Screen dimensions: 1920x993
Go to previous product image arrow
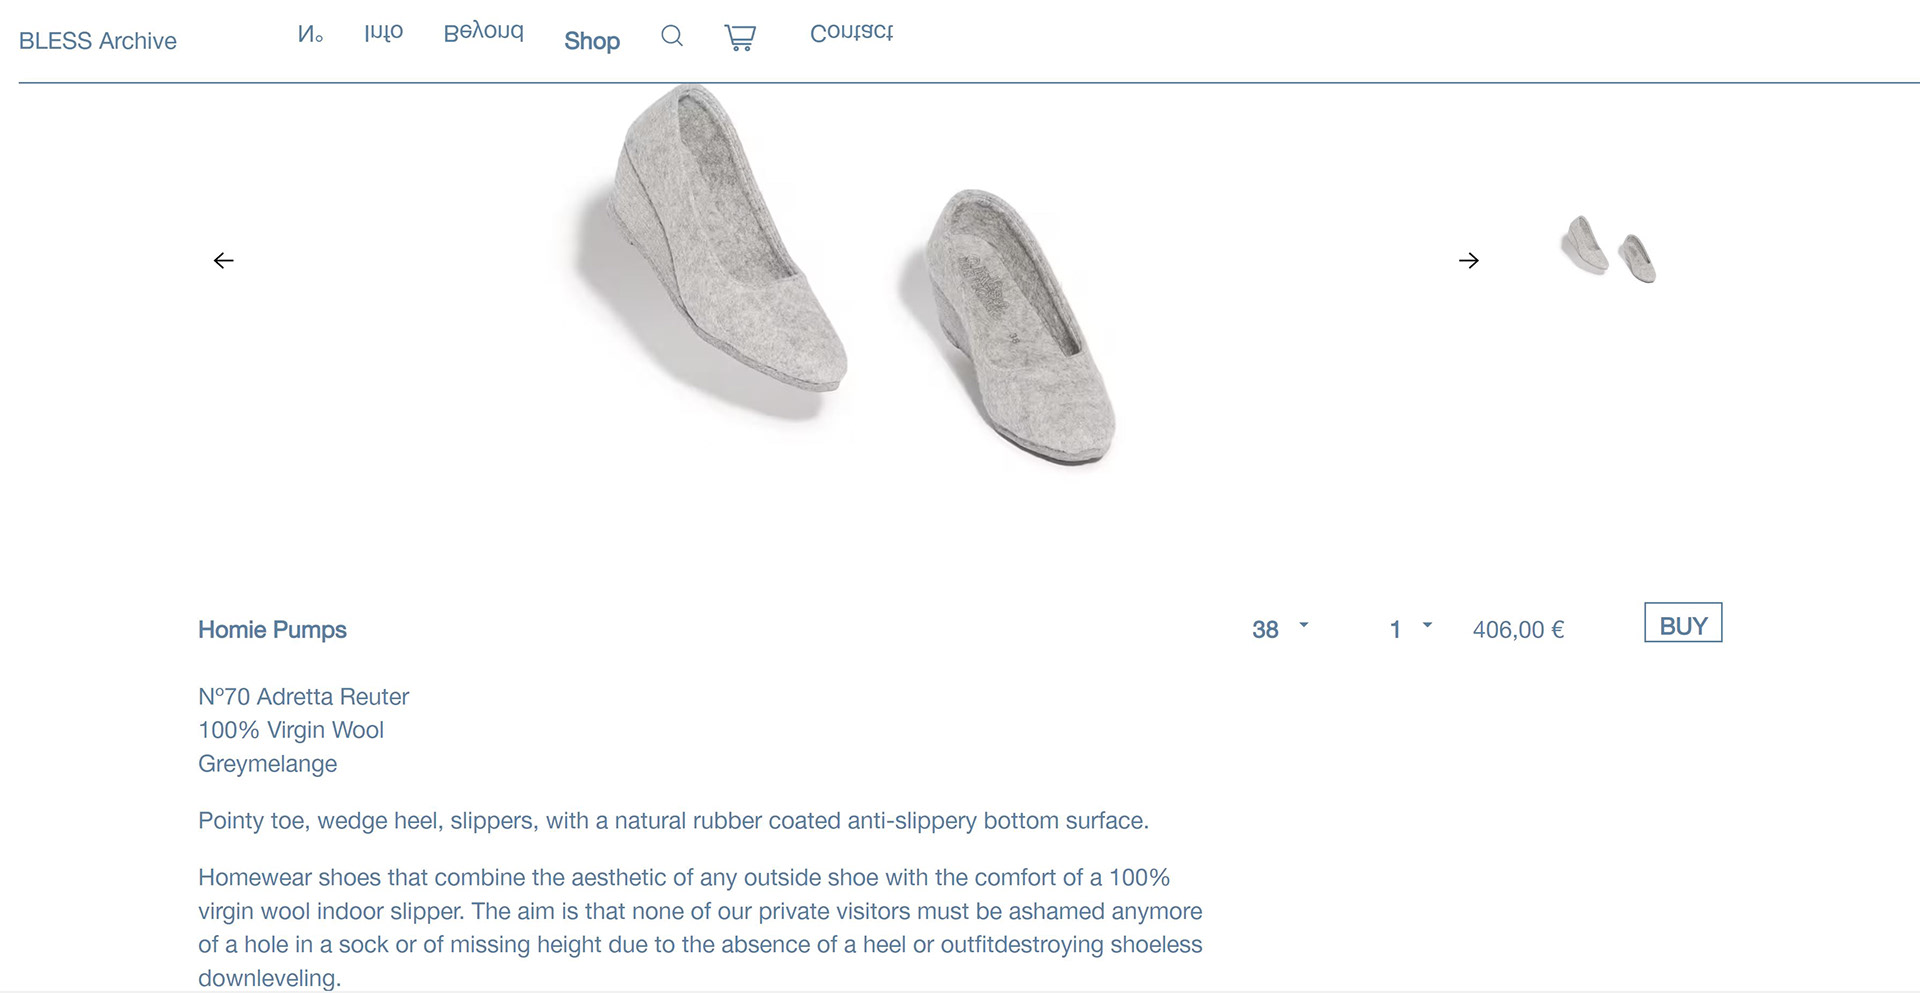pos(224,260)
